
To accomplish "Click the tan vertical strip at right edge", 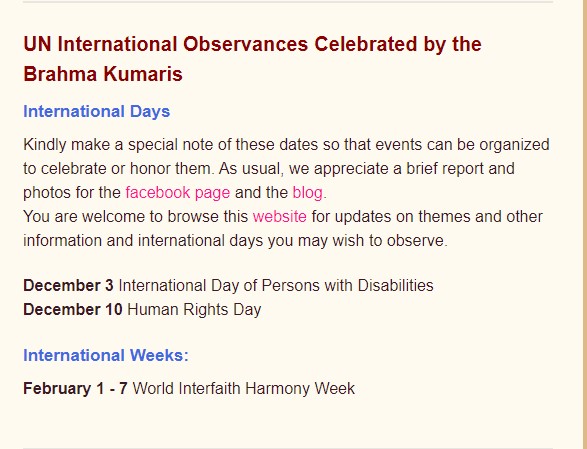I will [x=584, y=224].
